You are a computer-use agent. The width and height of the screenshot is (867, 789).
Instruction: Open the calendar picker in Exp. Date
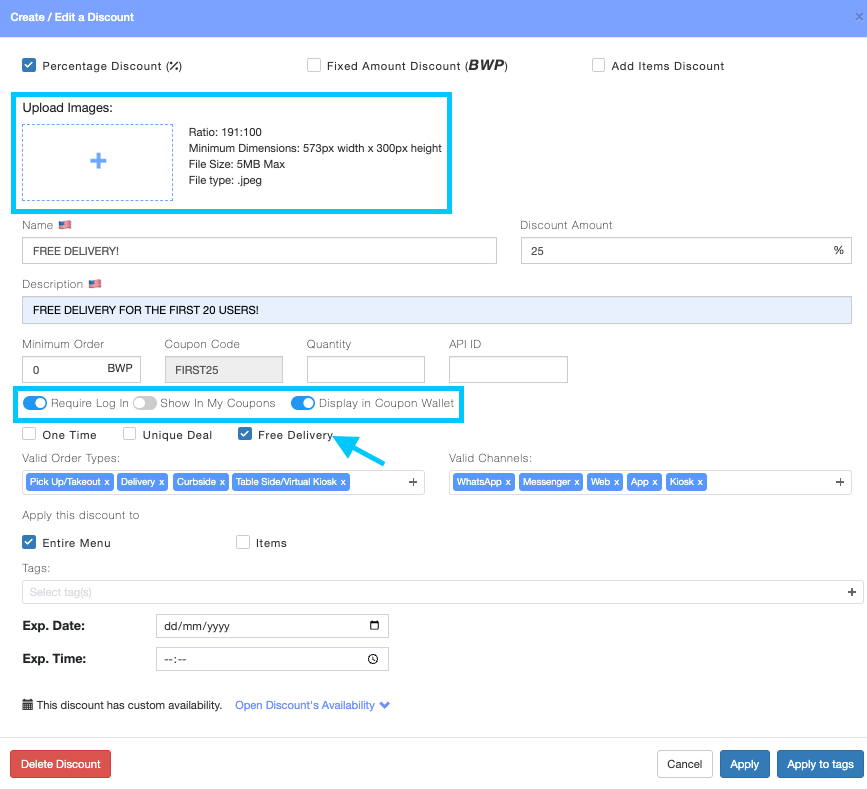tap(374, 625)
